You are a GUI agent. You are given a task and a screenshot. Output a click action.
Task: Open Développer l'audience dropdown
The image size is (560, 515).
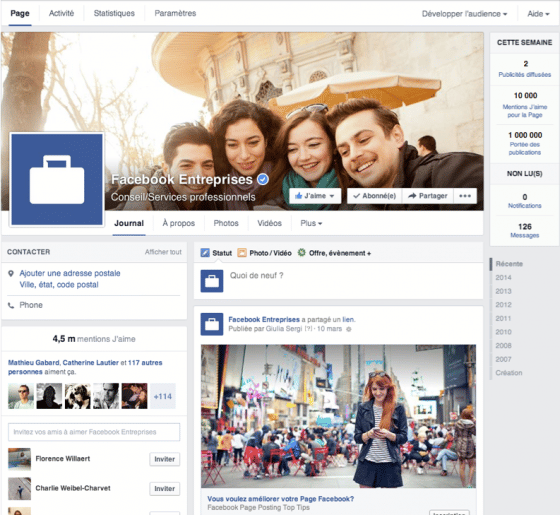464,14
